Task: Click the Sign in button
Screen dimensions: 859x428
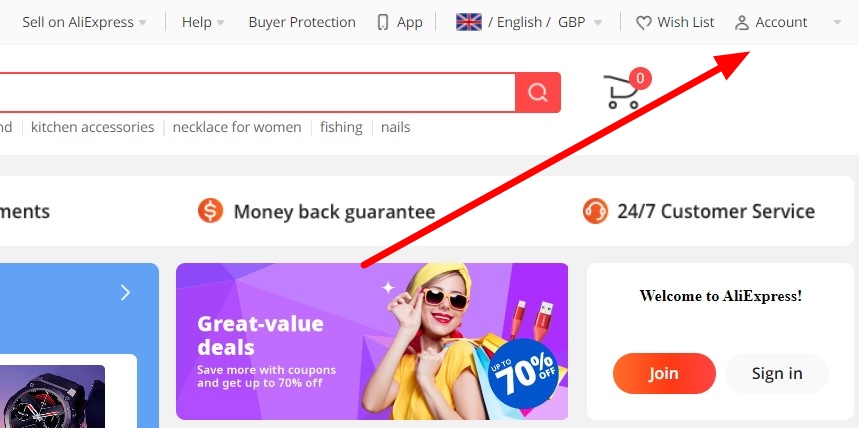Action: tap(777, 373)
